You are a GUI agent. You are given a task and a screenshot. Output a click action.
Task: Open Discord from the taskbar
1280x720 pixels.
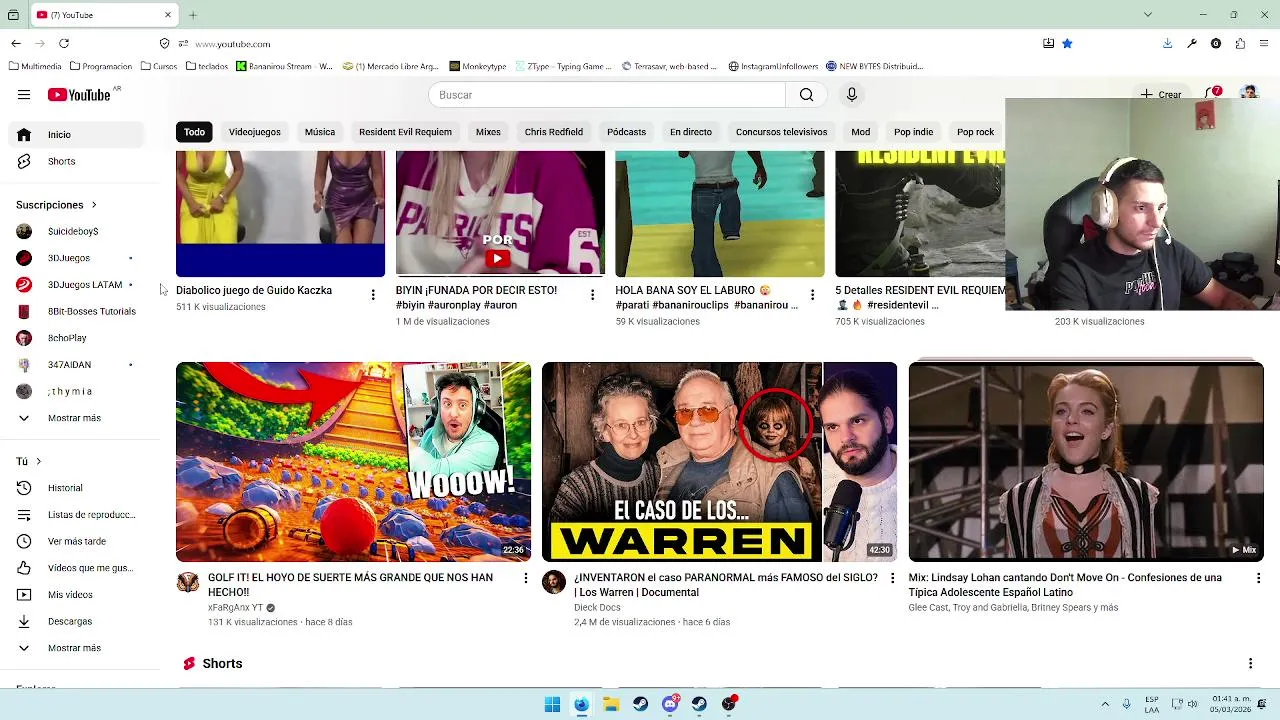click(670, 704)
